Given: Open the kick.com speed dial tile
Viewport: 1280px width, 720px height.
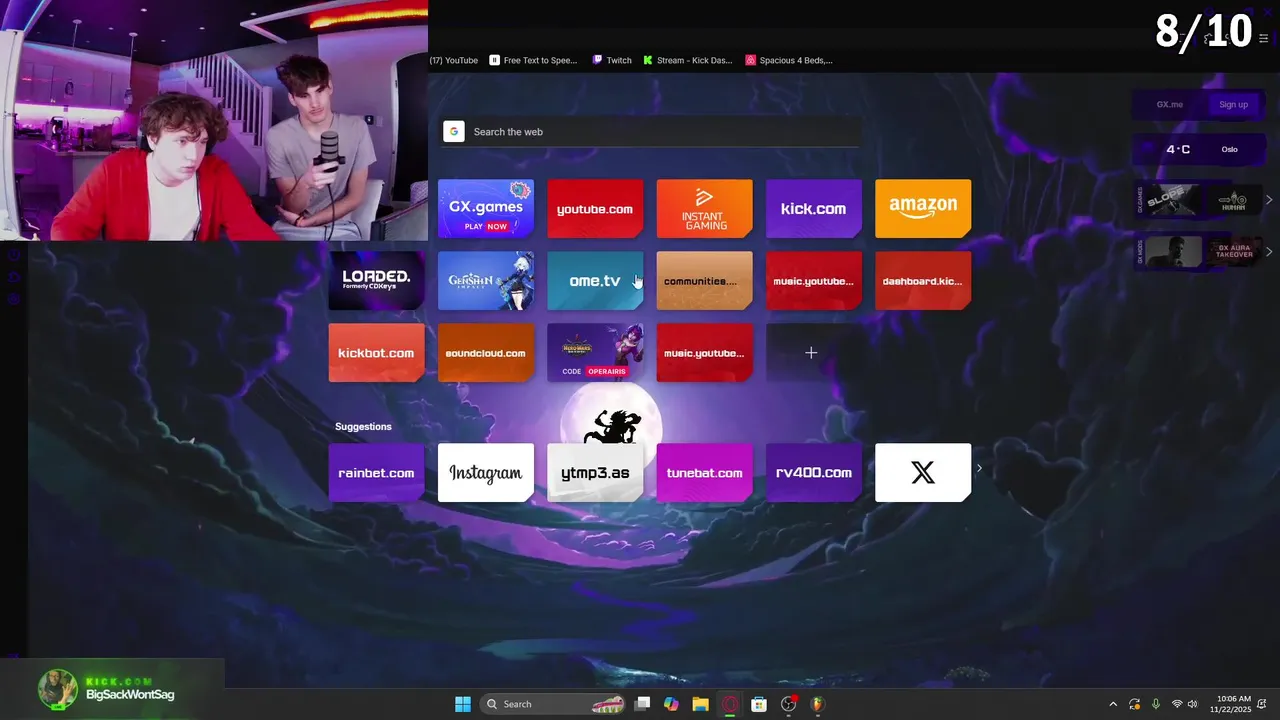Looking at the screenshot, I should tap(813, 209).
